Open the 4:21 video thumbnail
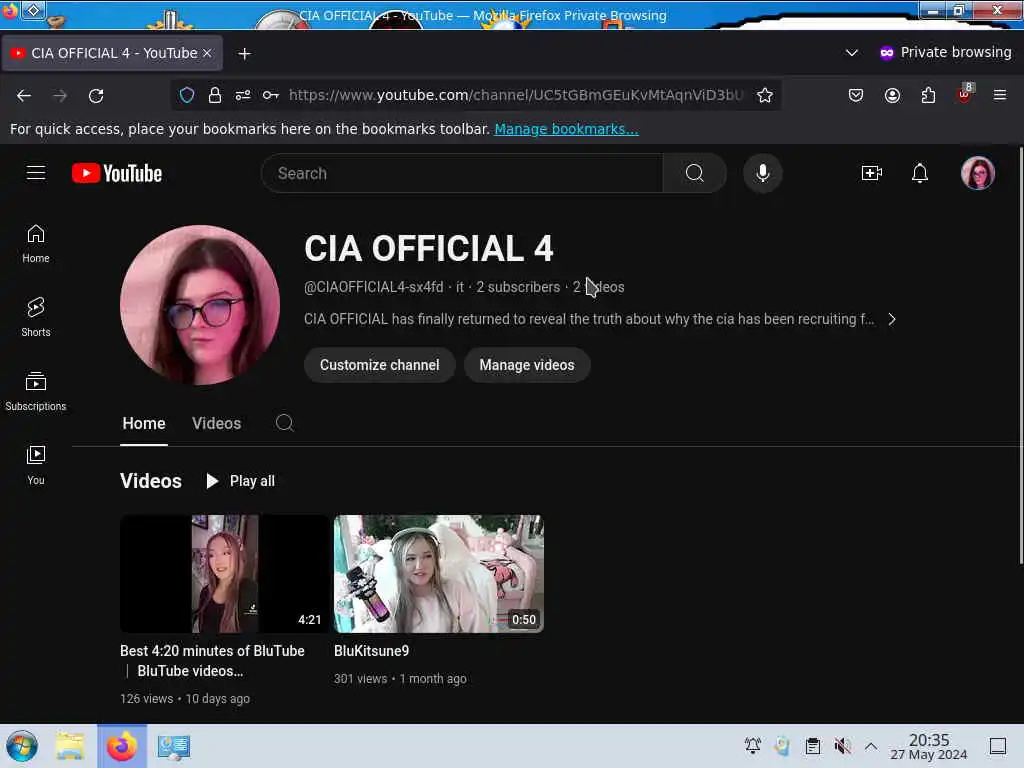Viewport: 1024px width, 768px height. (x=225, y=573)
